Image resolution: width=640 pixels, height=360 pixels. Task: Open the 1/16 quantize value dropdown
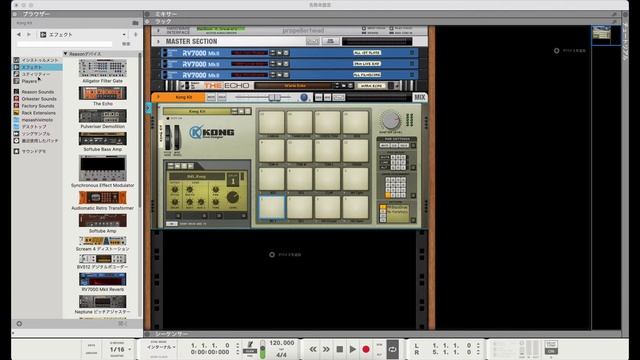click(x=130, y=349)
